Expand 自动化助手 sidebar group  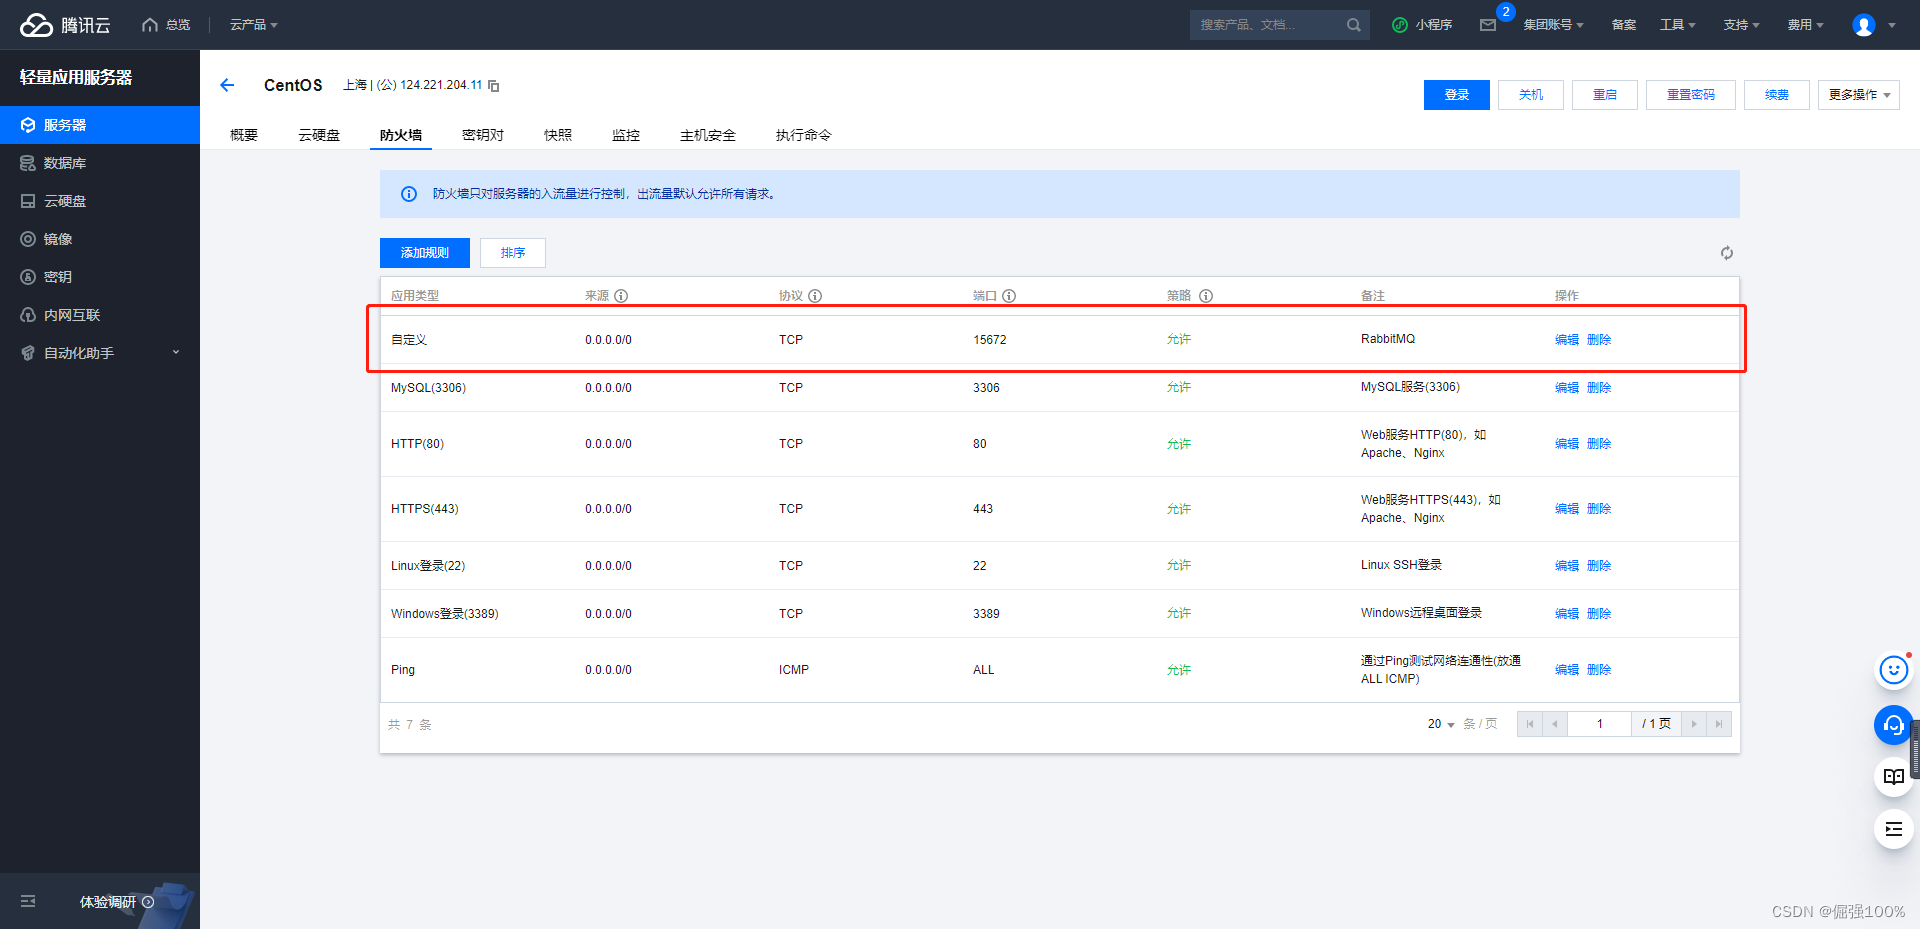coord(100,353)
